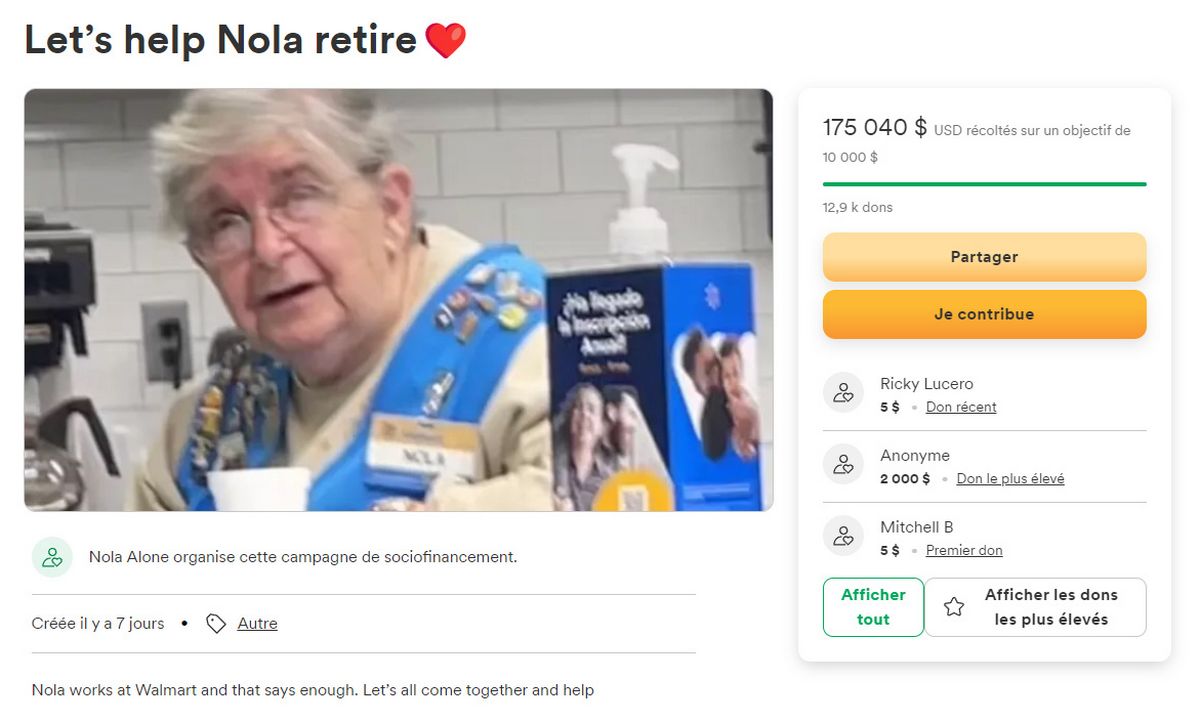Click the Let's help Nola retire heading
1200x723 pixels.
coord(220,40)
